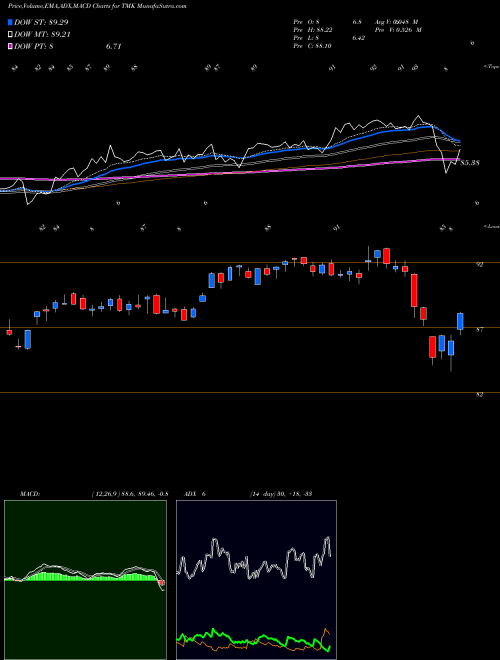This screenshot has height=660, width=500.
Task: Click the last blue candlestick near 87 line
Action: click(x=460, y=321)
